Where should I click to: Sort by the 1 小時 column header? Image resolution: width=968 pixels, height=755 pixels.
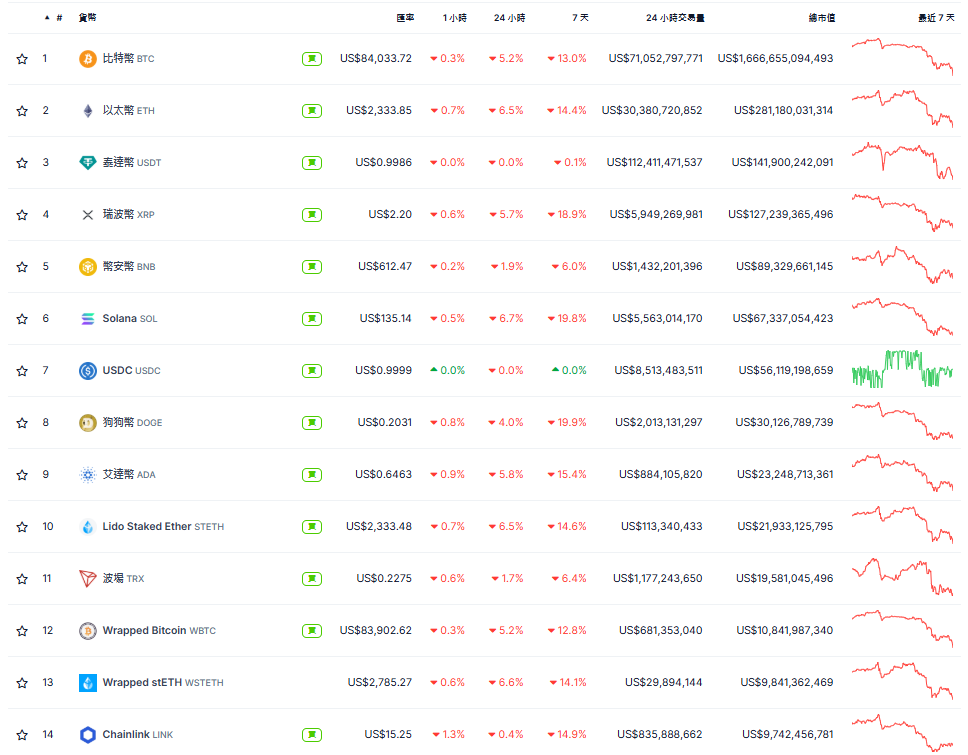(454, 18)
